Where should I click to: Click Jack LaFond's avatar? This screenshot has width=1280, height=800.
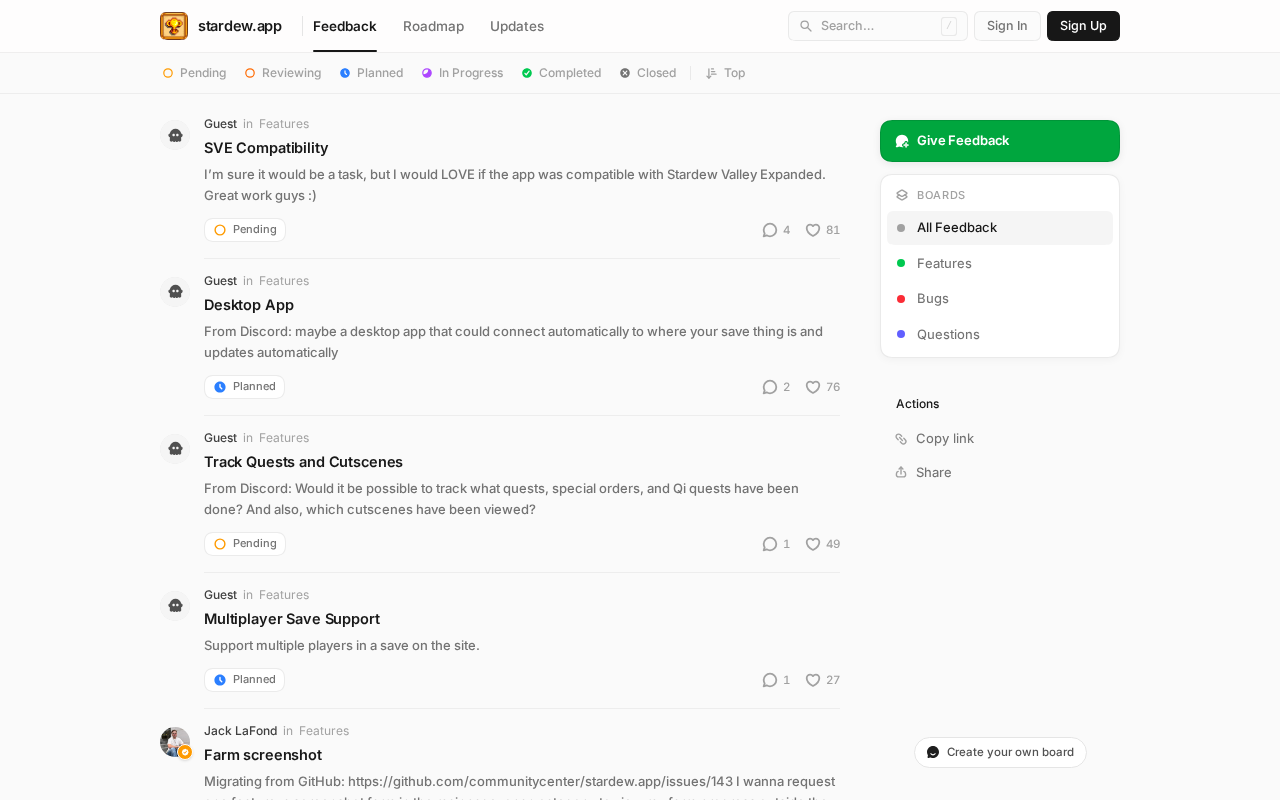click(175, 742)
